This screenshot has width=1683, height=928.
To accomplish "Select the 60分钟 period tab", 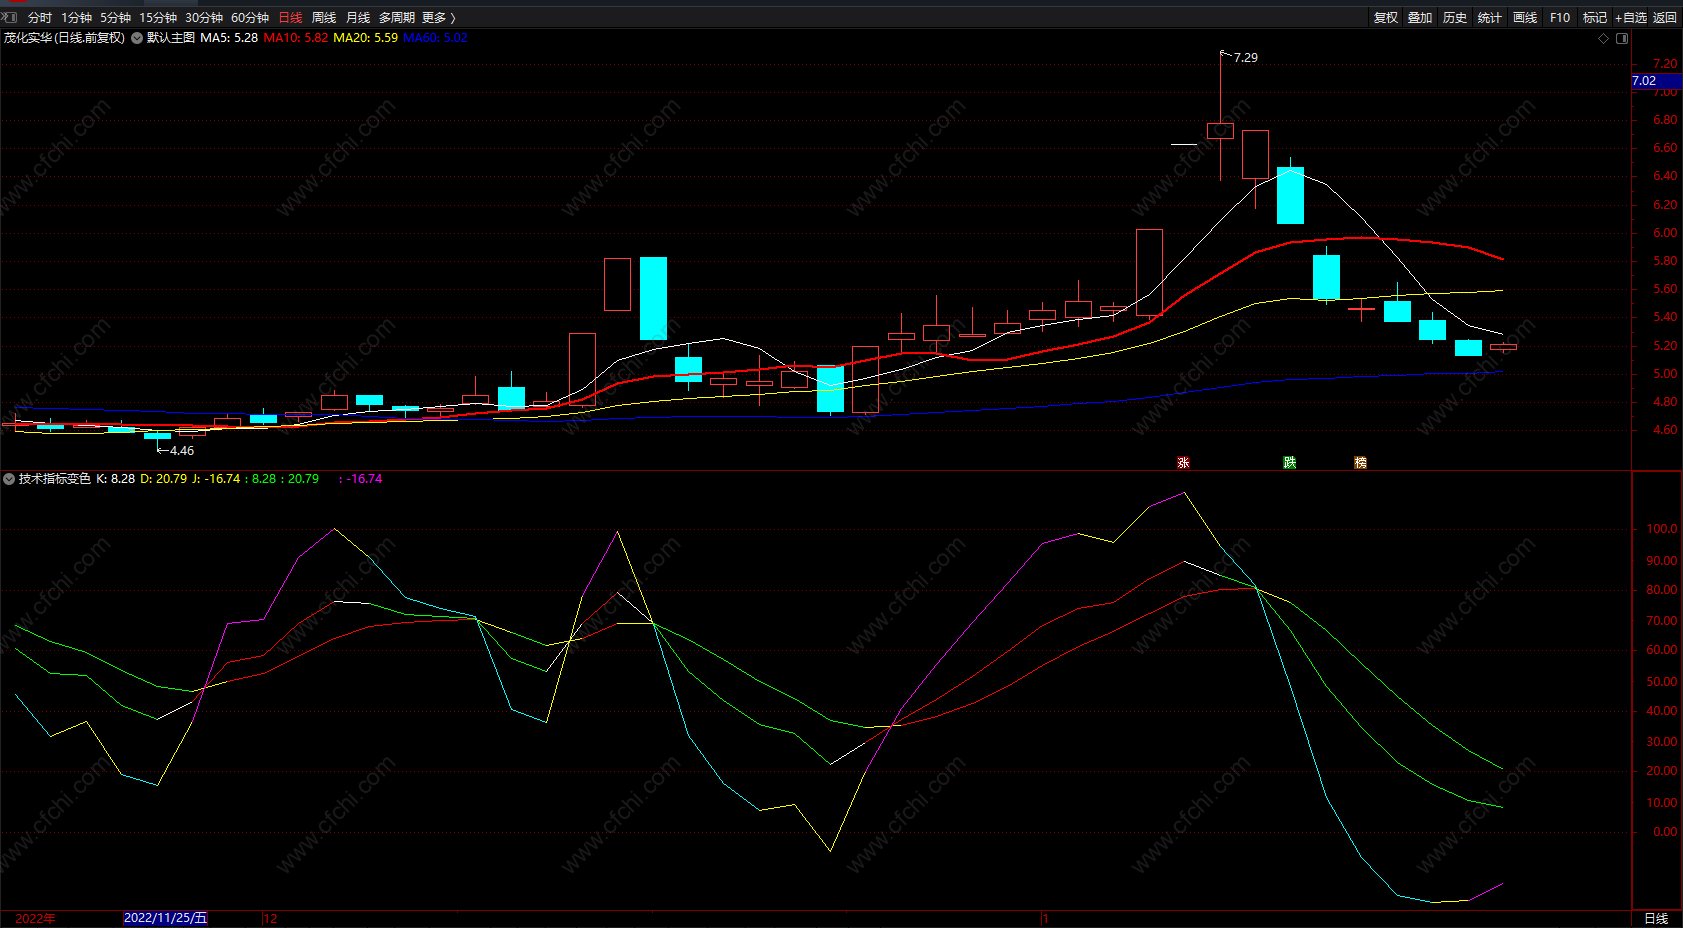I will 250,17.
